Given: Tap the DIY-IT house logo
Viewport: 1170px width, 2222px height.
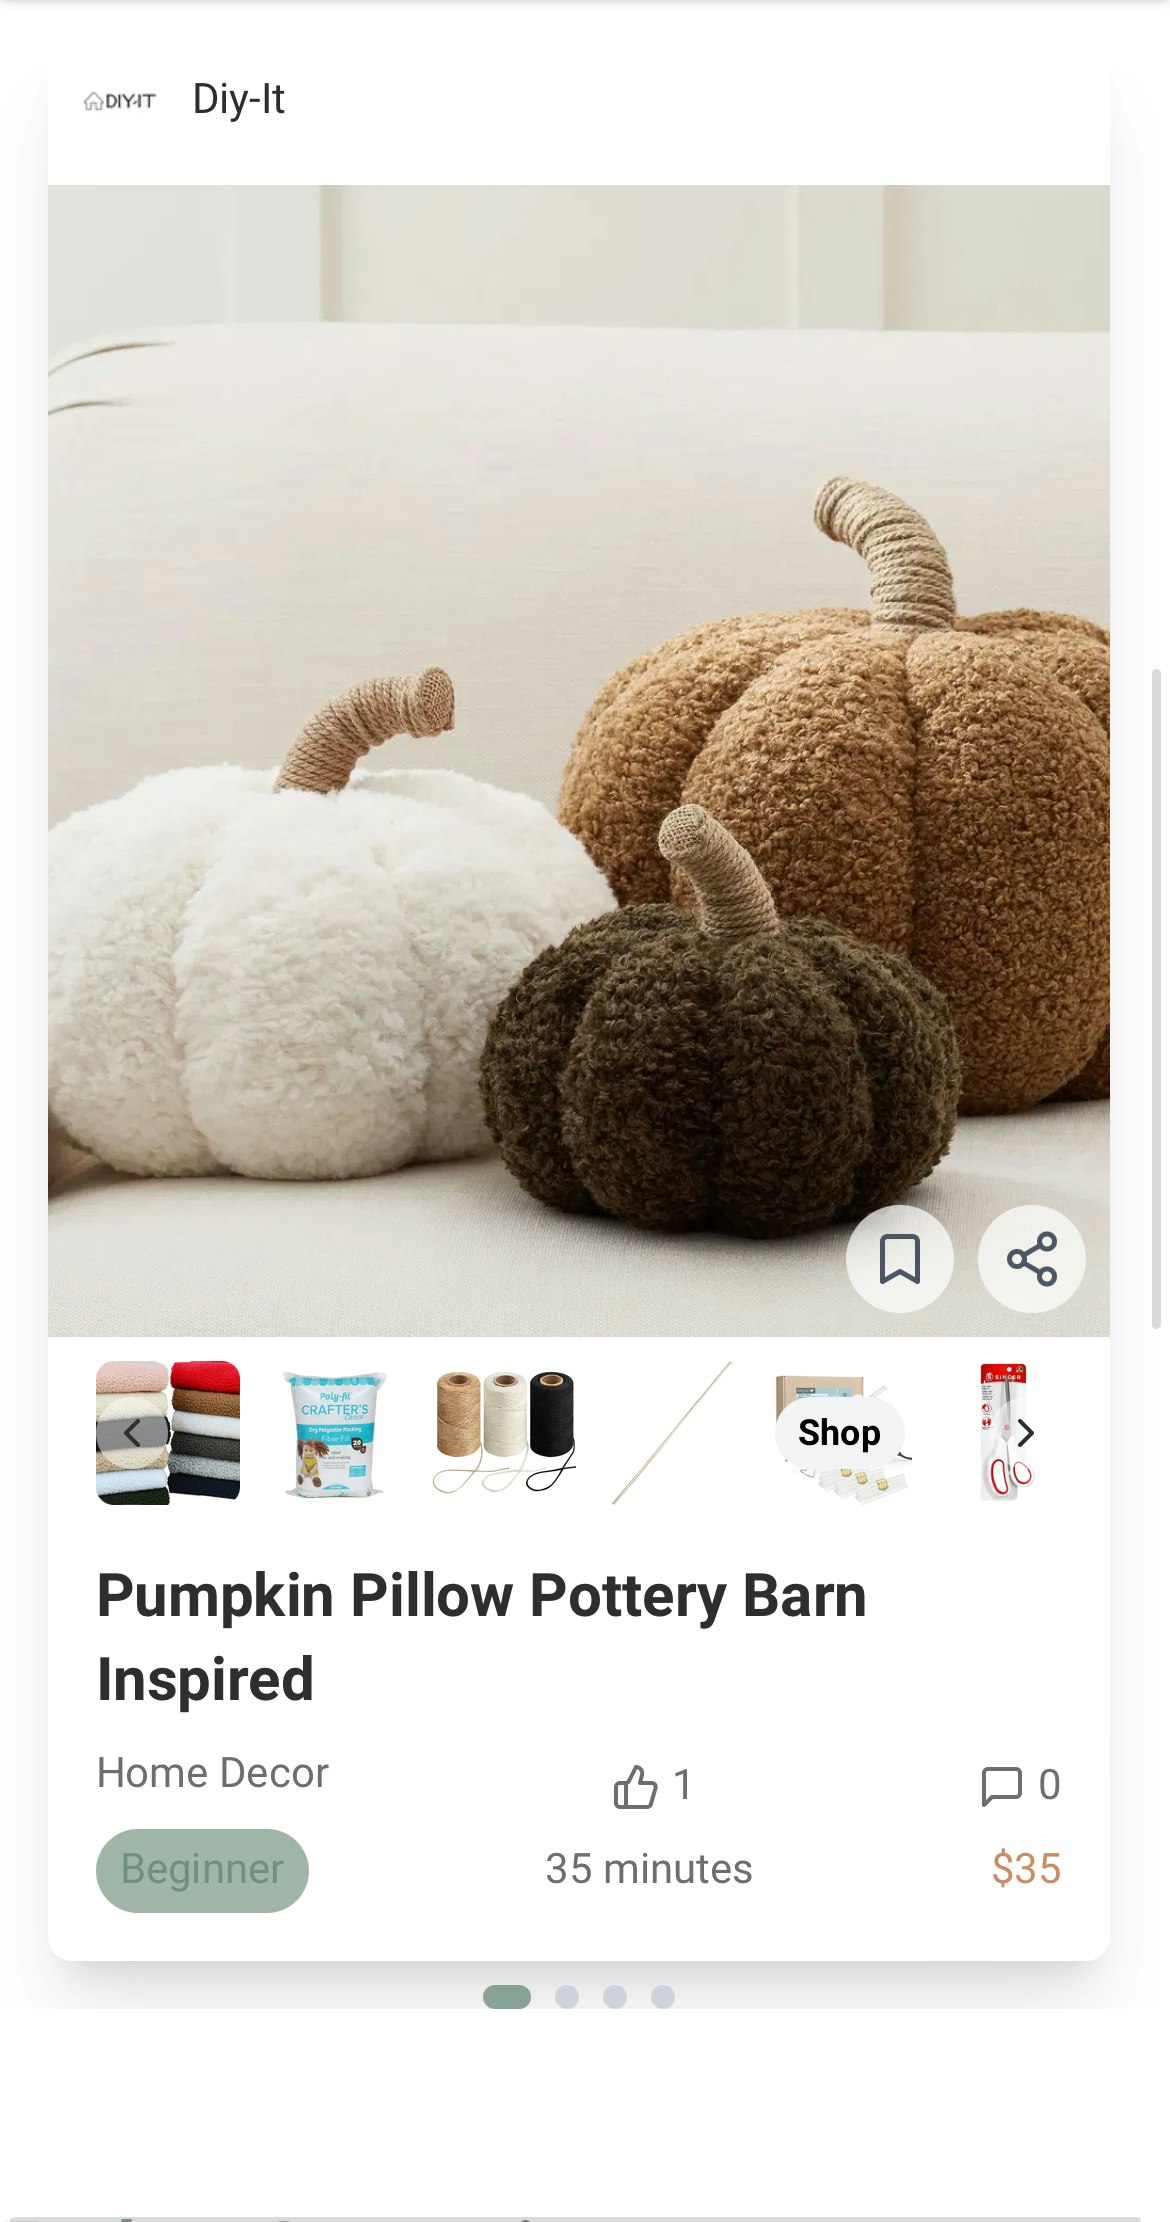Looking at the screenshot, I should click(120, 101).
